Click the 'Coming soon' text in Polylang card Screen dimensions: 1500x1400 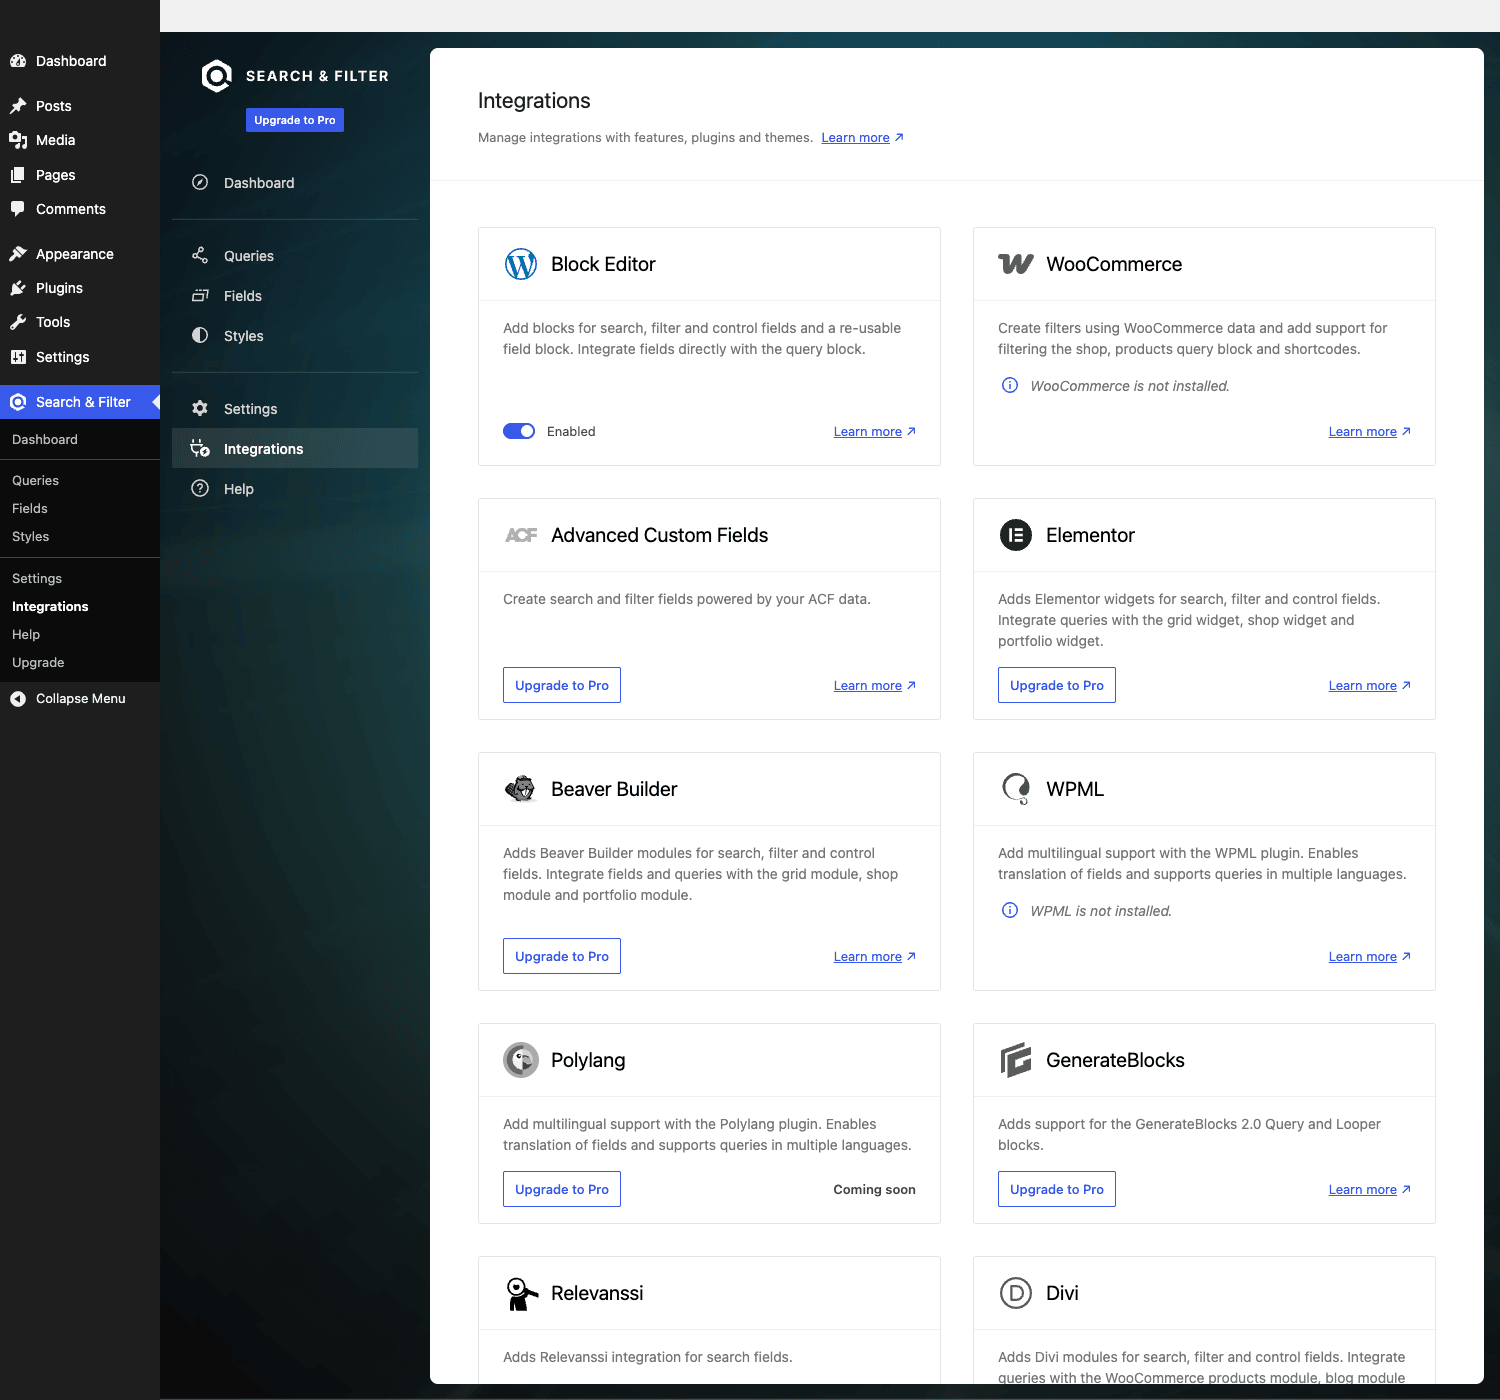click(874, 1189)
